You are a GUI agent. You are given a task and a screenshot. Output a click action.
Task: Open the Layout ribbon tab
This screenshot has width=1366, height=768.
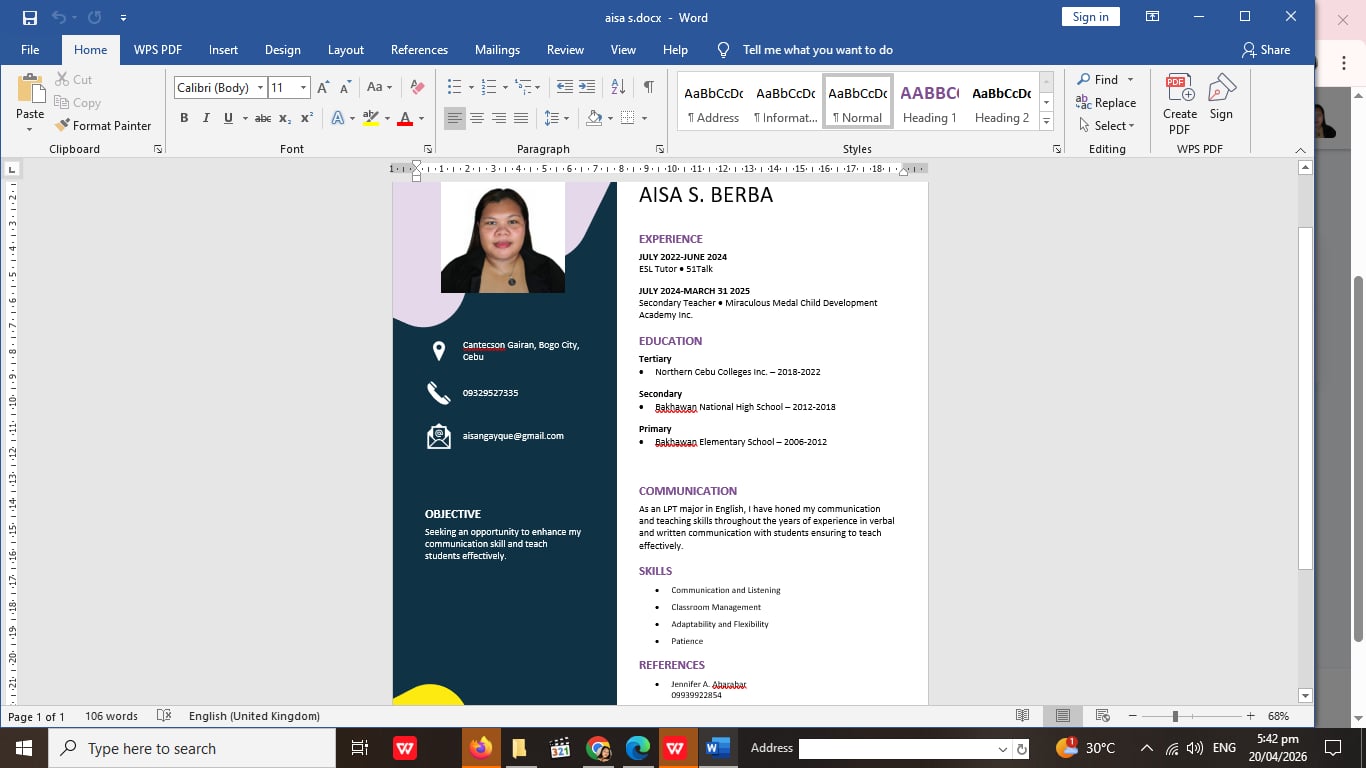346,50
